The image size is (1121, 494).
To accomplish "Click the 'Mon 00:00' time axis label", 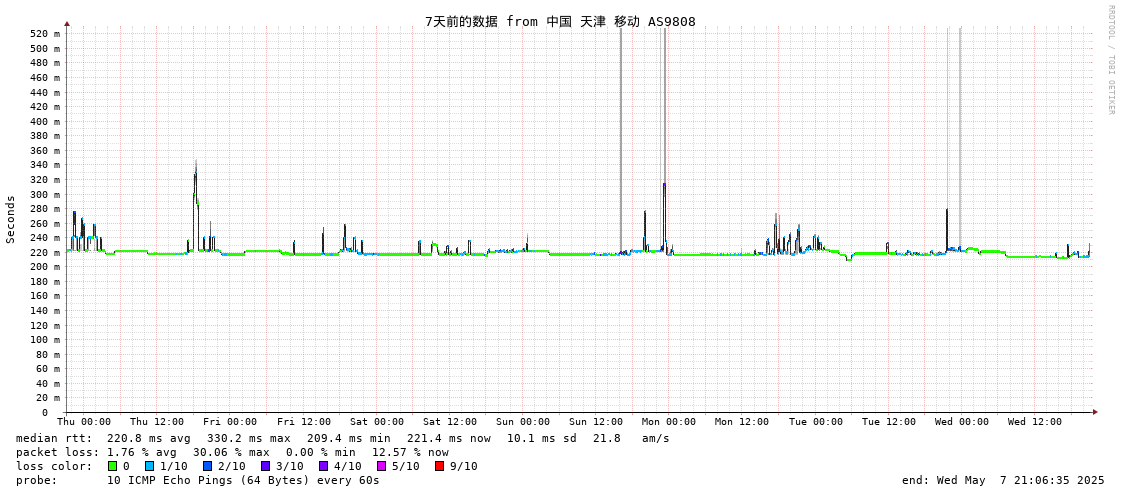I will tap(669, 422).
